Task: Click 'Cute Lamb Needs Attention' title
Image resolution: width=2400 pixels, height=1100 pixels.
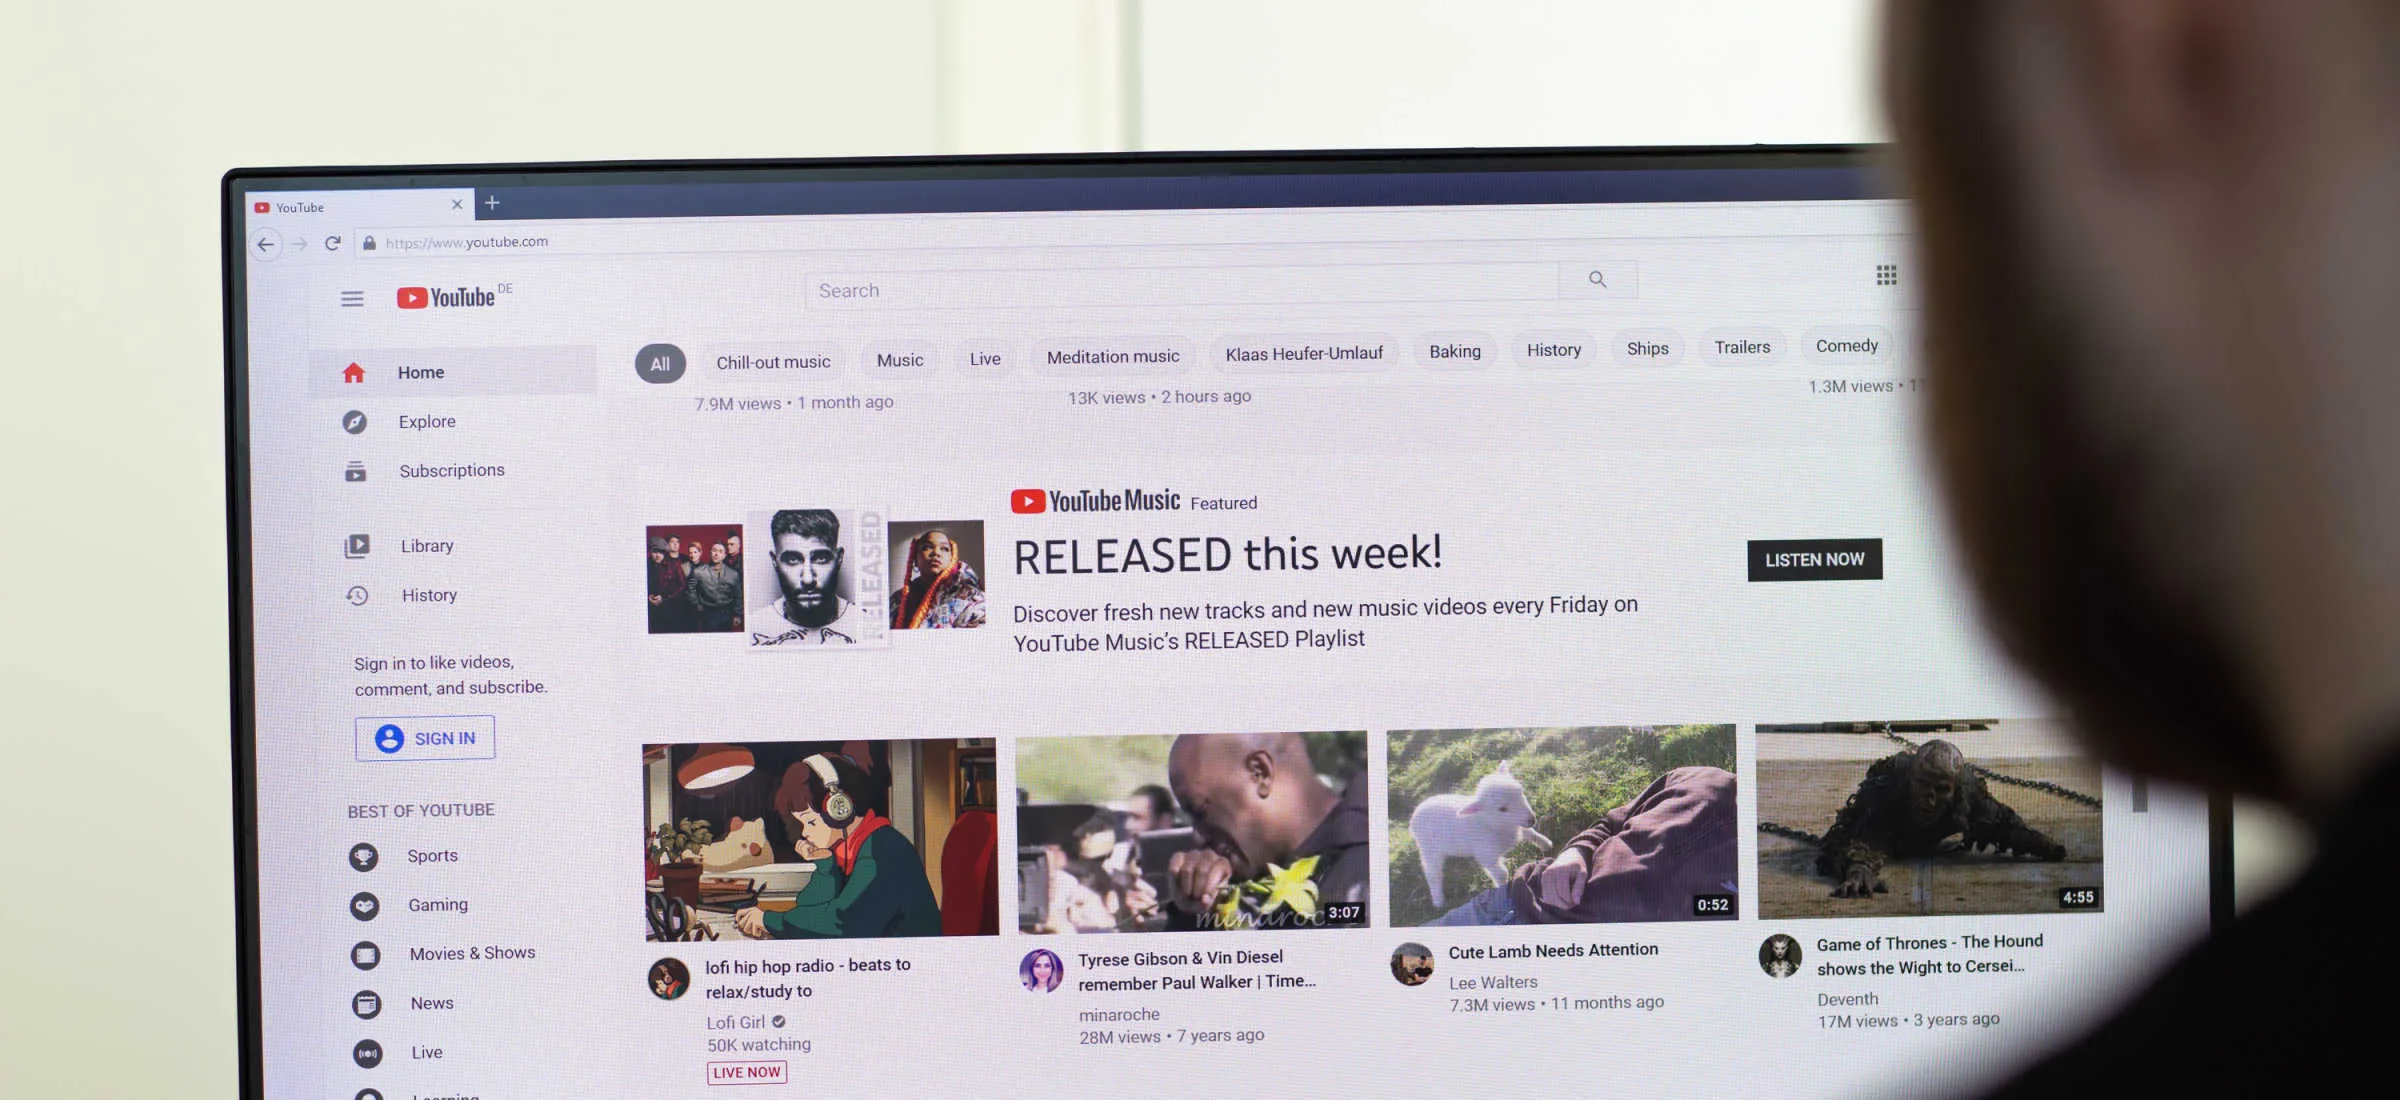Action: pos(1553,950)
